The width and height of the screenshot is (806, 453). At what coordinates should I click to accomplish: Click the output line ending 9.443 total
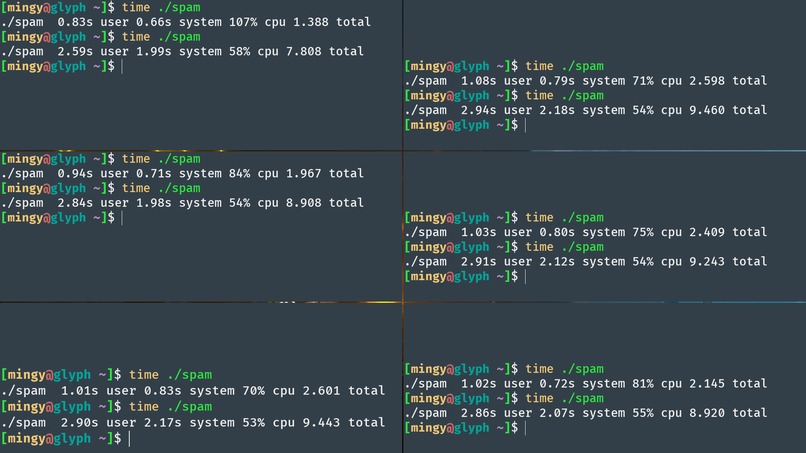[193, 423]
